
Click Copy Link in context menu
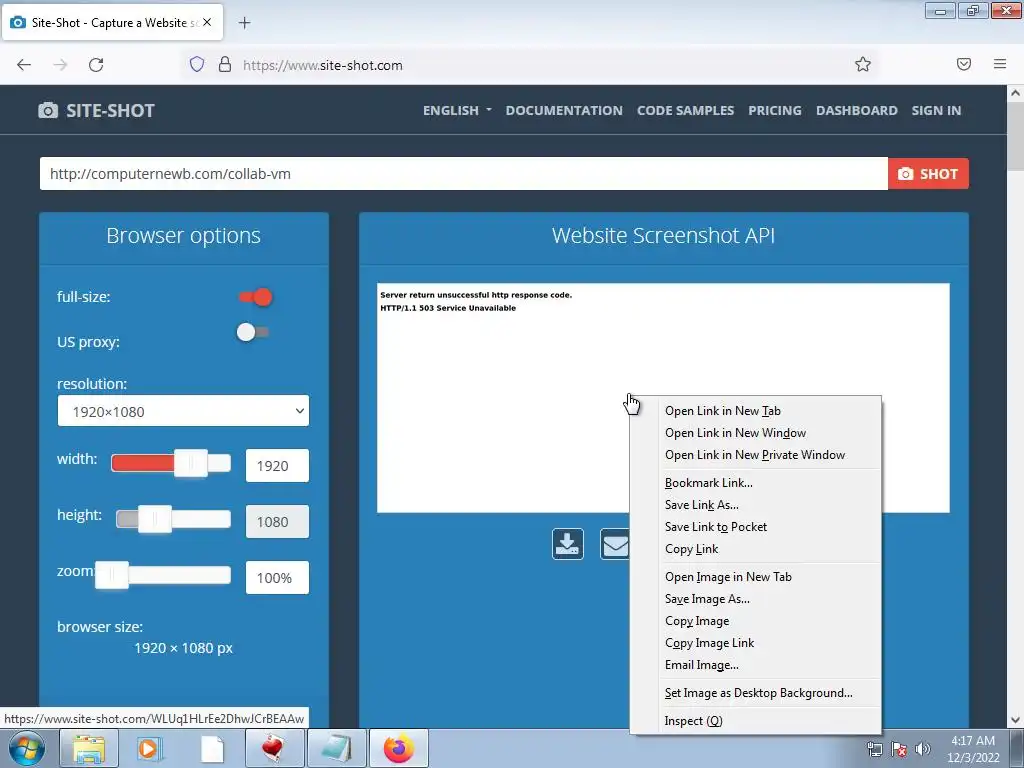[691, 549]
